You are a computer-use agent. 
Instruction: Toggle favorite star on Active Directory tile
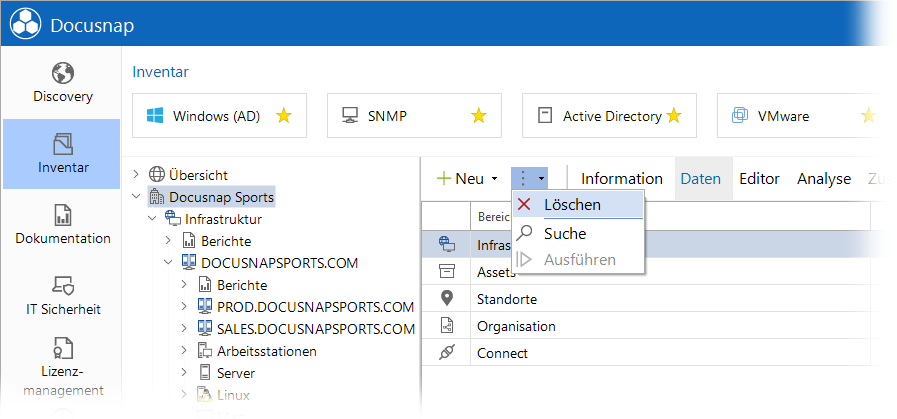674,116
